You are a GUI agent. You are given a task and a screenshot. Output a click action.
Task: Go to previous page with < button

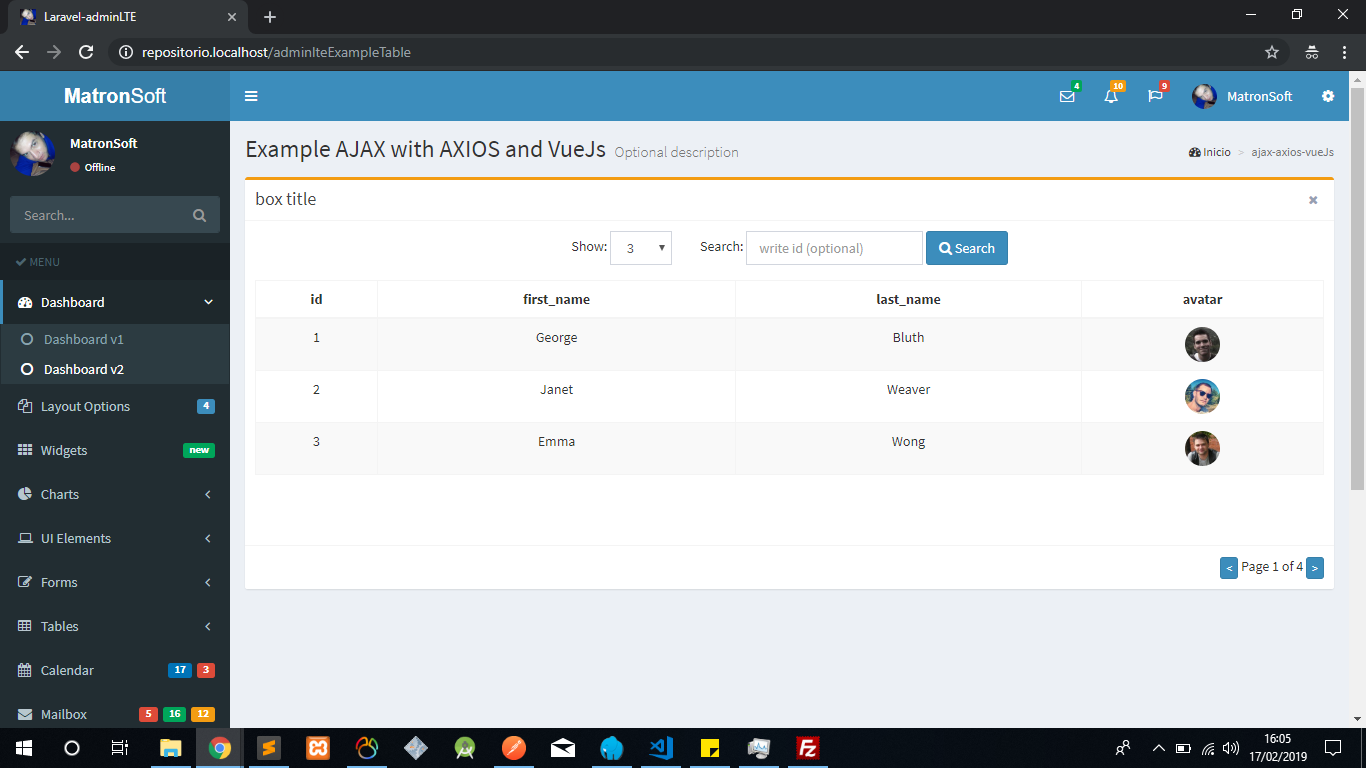[x=1229, y=568]
